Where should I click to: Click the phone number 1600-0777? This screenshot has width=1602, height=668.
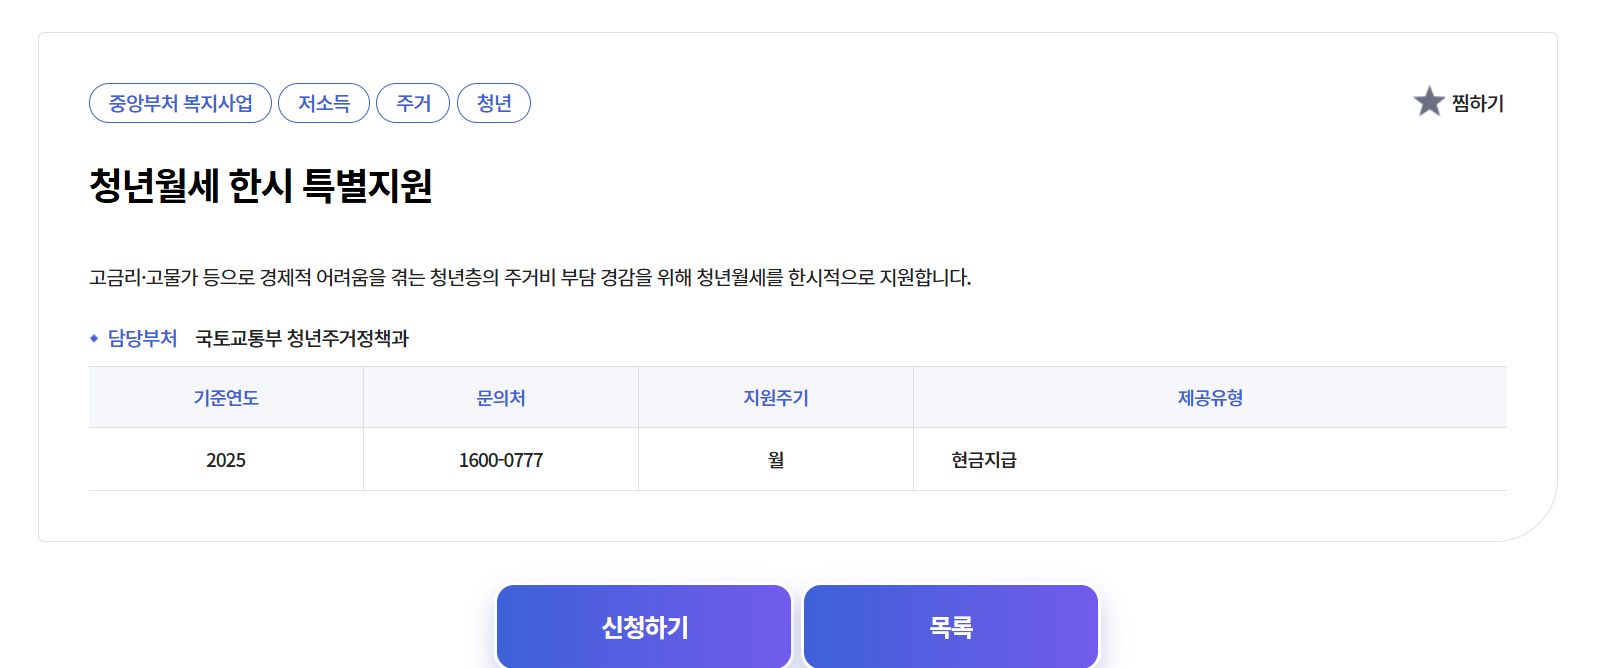coord(499,460)
